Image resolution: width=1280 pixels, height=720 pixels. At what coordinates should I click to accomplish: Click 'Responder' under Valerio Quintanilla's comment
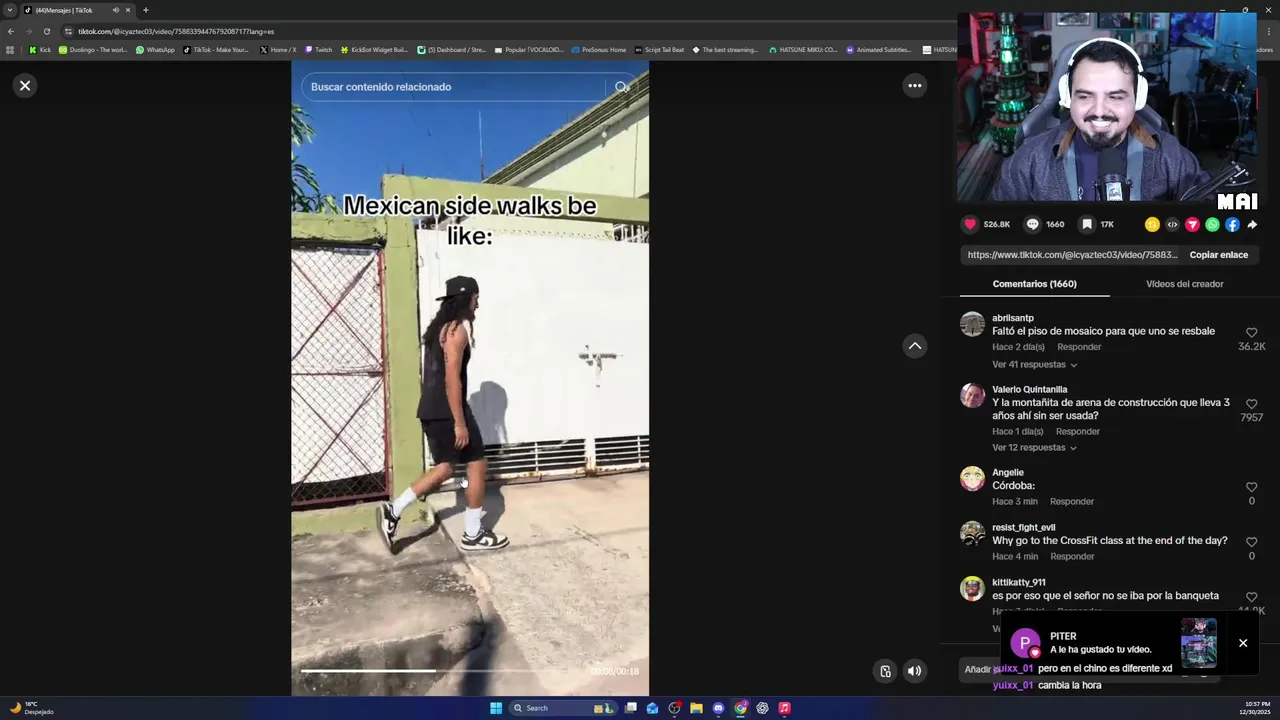click(x=1077, y=432)
